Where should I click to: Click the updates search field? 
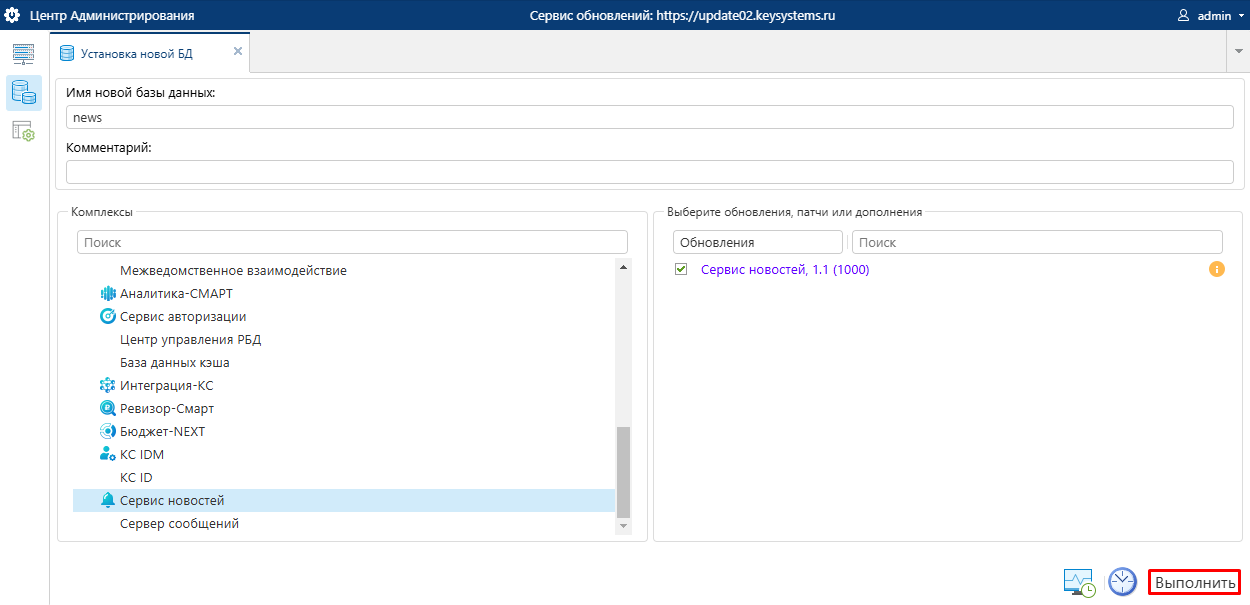[x=1037, y=242]
